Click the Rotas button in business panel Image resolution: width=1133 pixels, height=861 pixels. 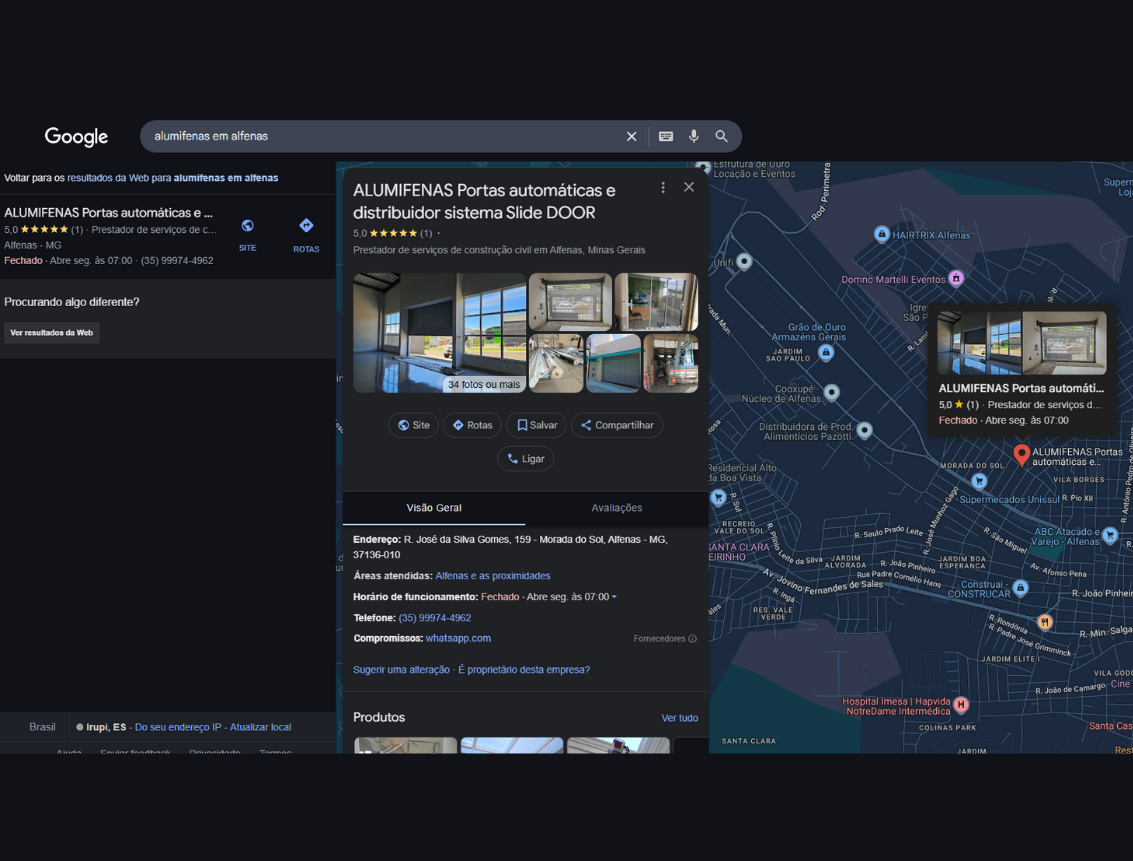pyautogui.click(x=473, y=425)
